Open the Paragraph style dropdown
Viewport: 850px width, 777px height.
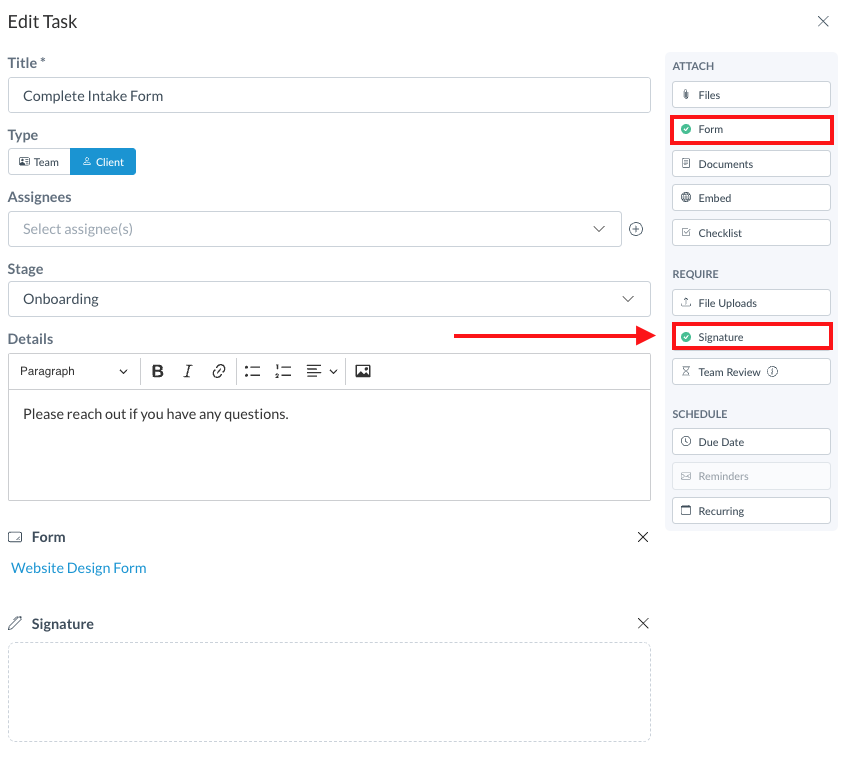point(74,371)
